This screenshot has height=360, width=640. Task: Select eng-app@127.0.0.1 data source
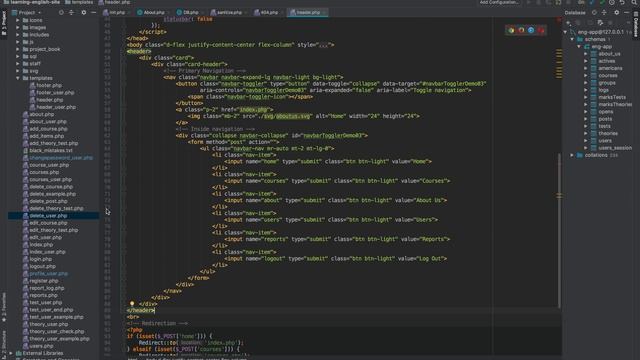tap(600, 32)
